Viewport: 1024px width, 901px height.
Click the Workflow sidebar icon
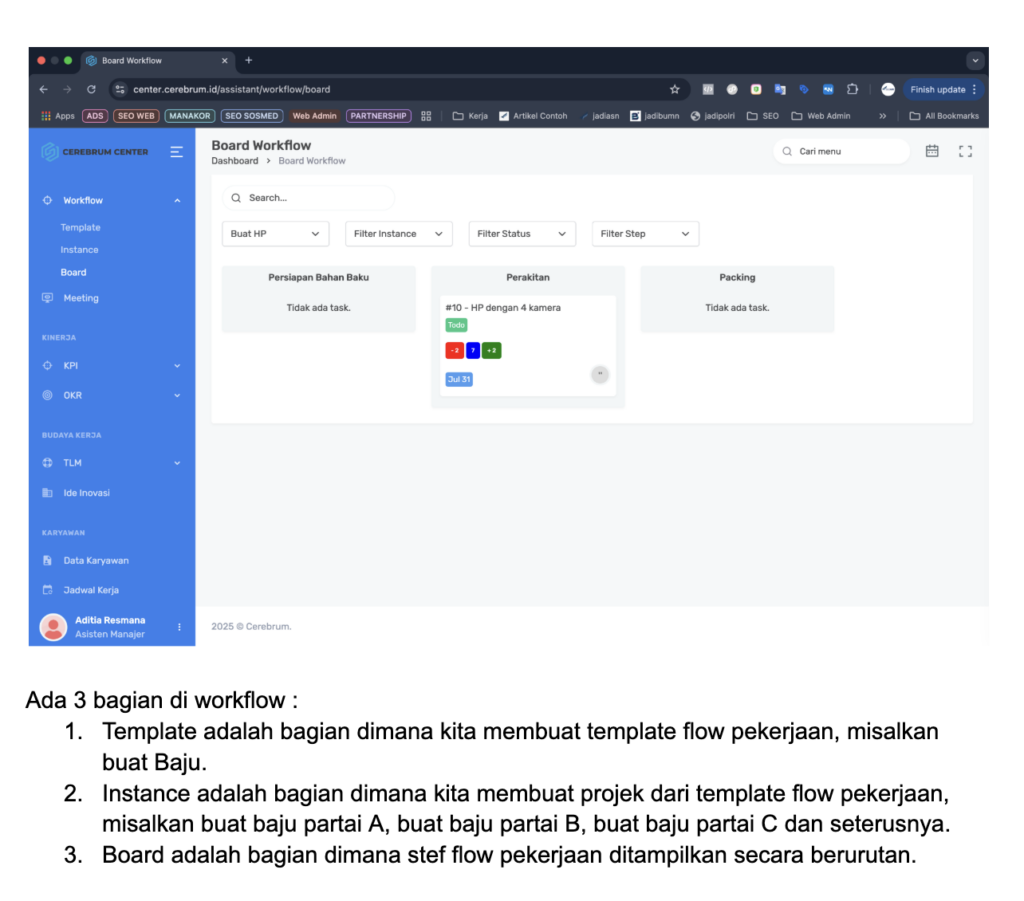pos(47,200)
